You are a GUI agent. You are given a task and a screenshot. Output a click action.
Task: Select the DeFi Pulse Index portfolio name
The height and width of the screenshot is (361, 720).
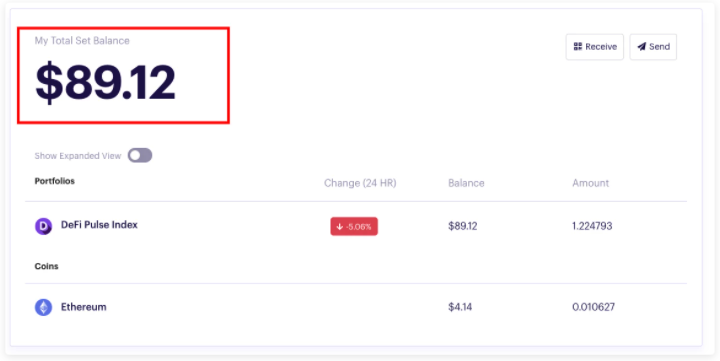(x=99, y=225)
